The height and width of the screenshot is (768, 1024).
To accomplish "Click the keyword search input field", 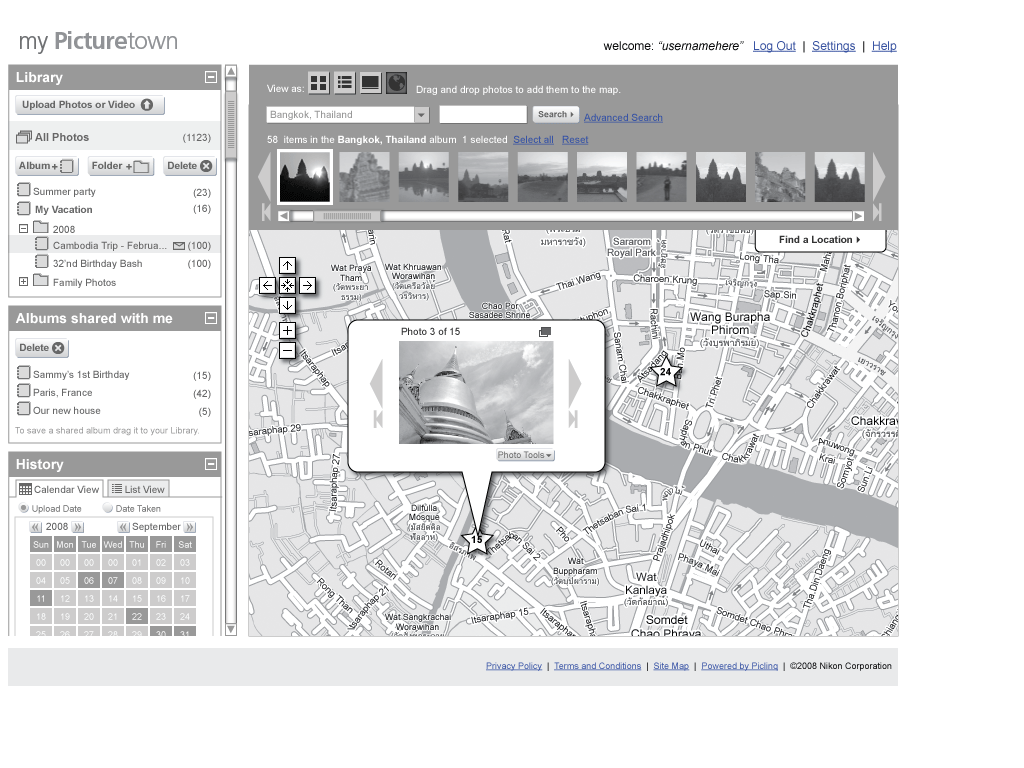I will pyautogui.click(x=482, y=115).
